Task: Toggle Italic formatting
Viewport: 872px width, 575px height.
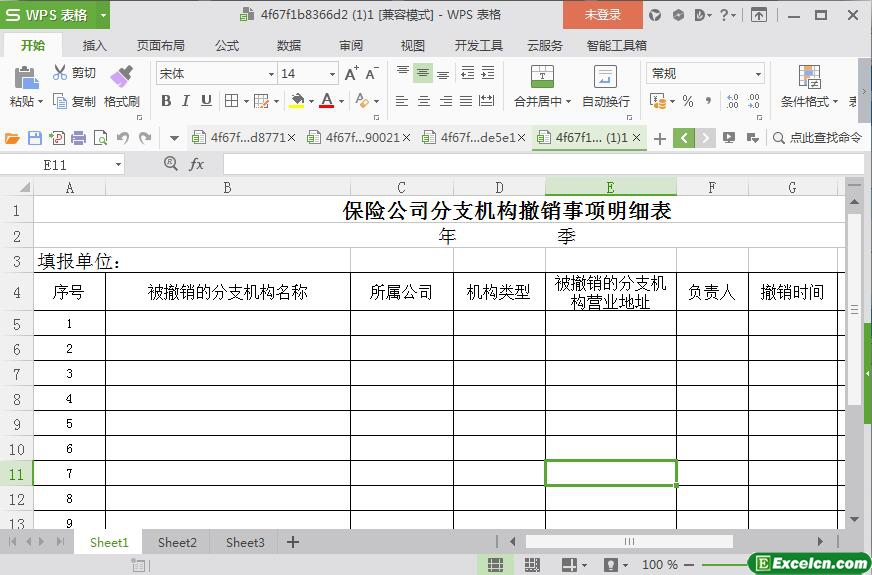Action: tap(186, 101)
